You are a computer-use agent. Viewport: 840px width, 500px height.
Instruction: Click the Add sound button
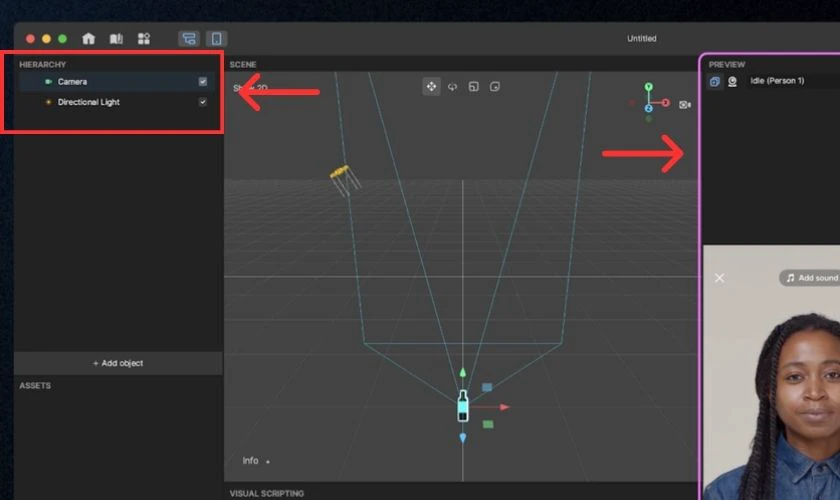811,278
